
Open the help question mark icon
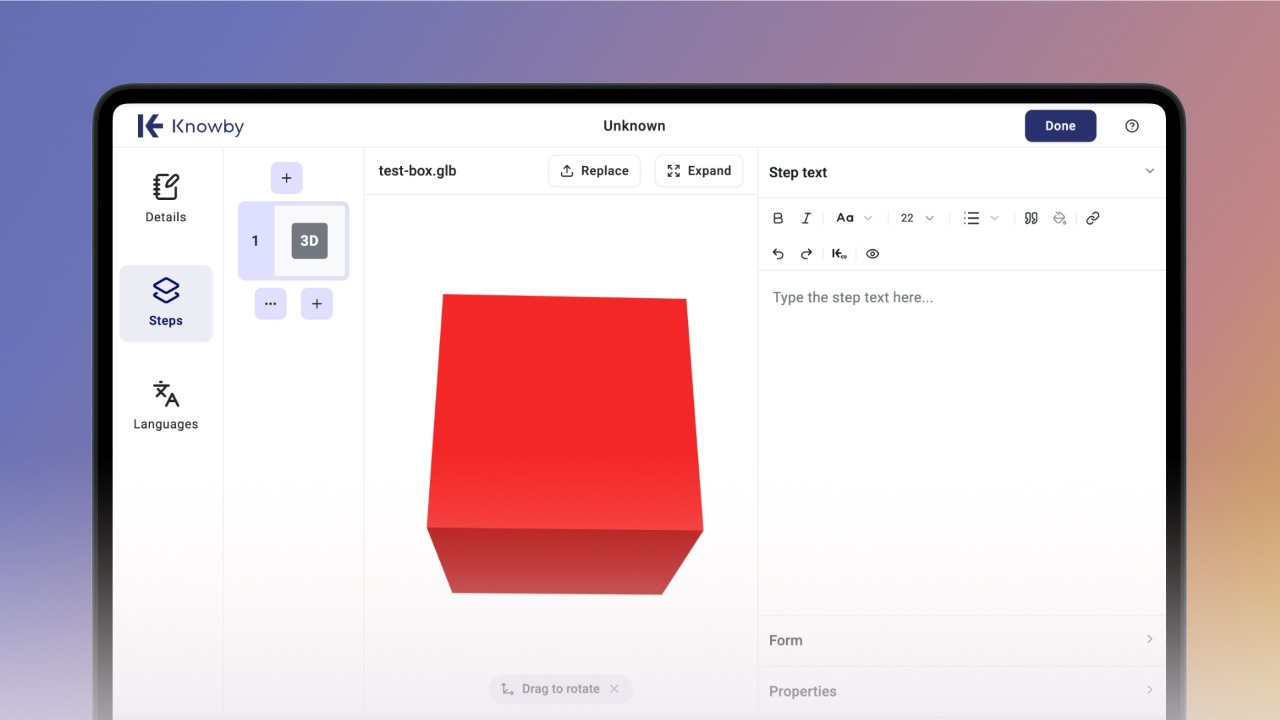1132,126
